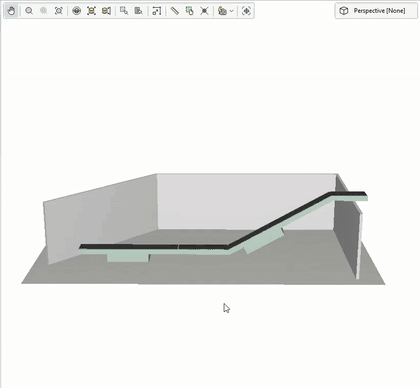The image size is (420, 388).
Task: Click the green box pick-object icon
Action: pos(189,11)
